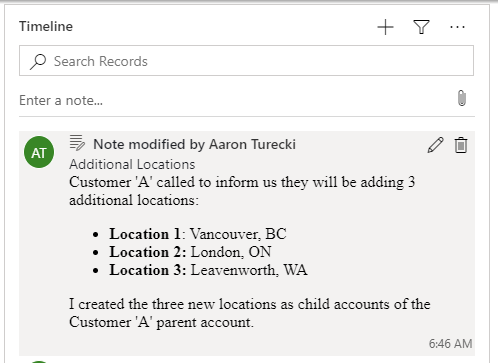Click the 6:46 AM timestamp
498x363 pixels.
pos(450,344)
